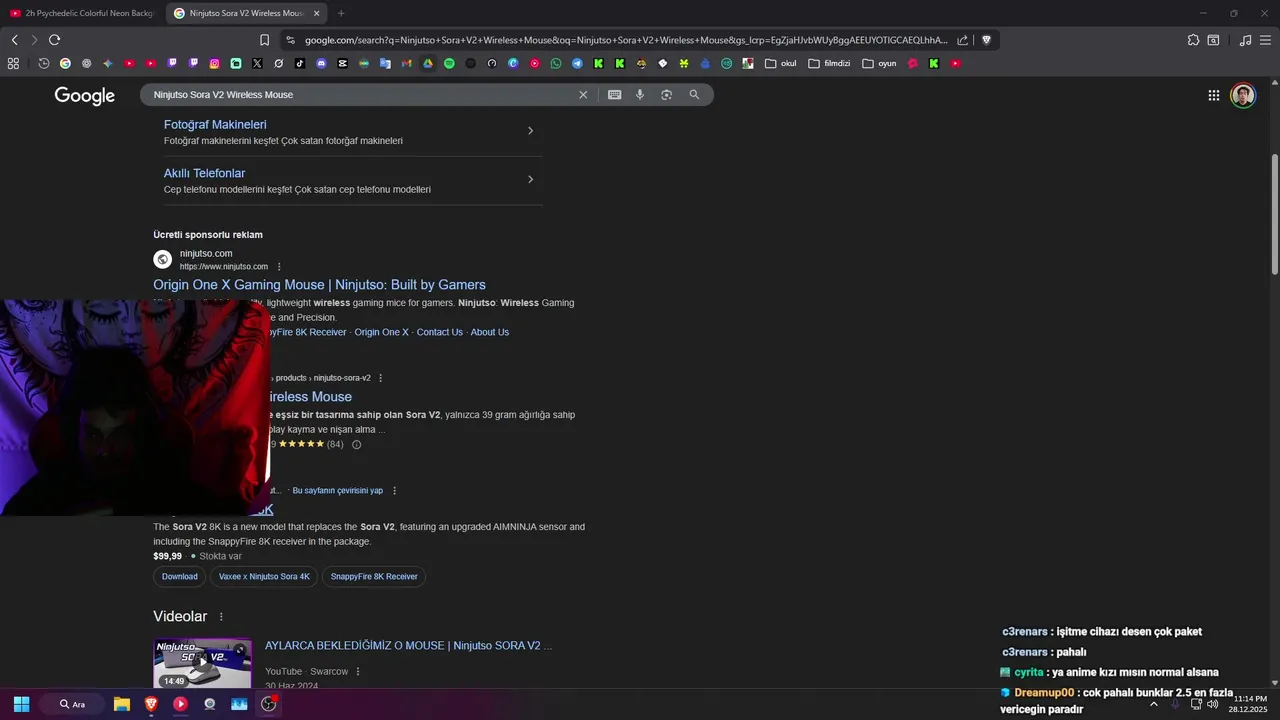Reload the page with the refresh icon
This screenshot has height=720, width=1280.
tap(54, 40)
